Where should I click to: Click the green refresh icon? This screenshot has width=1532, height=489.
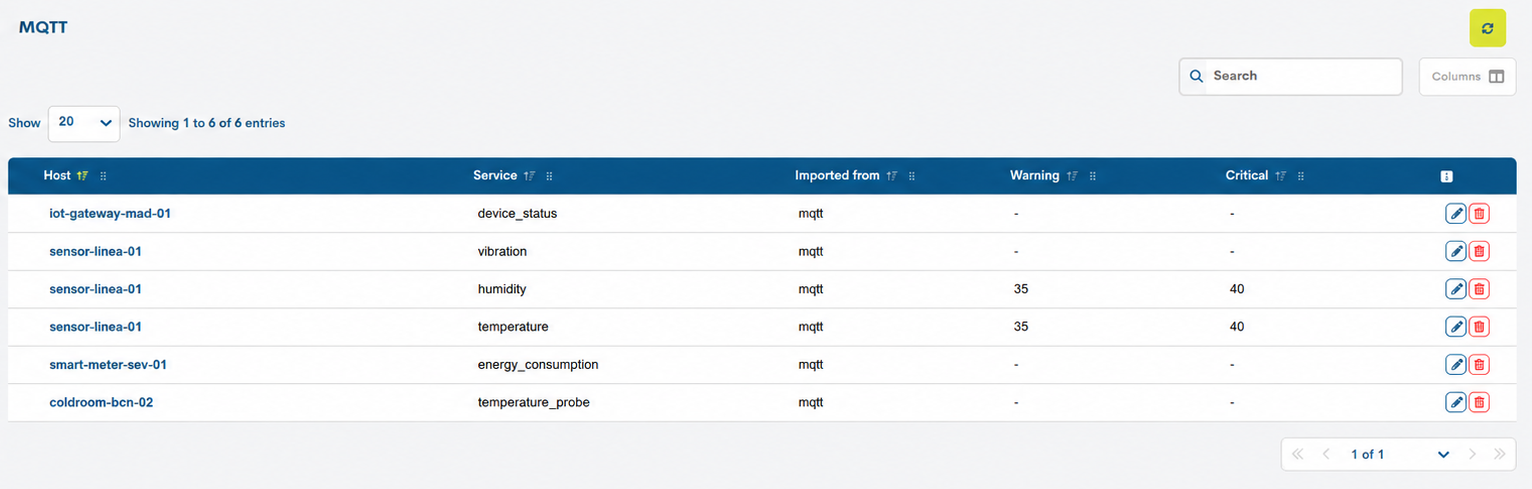(1487, 28)
